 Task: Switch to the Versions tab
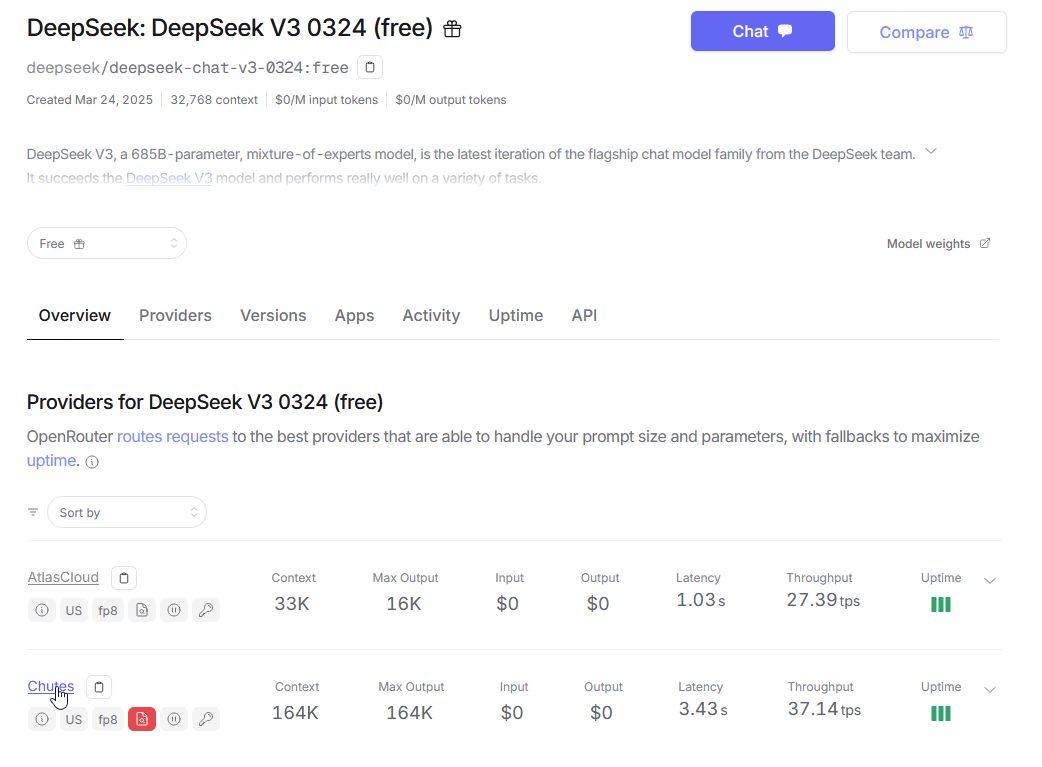(x=273, y=315)
